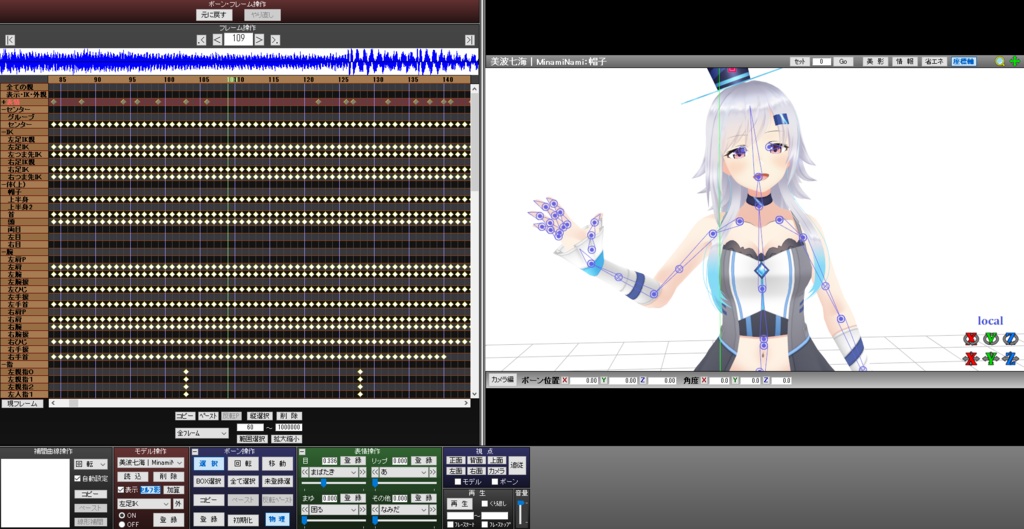Click the 移動 bone move button

tap(278, 464)
